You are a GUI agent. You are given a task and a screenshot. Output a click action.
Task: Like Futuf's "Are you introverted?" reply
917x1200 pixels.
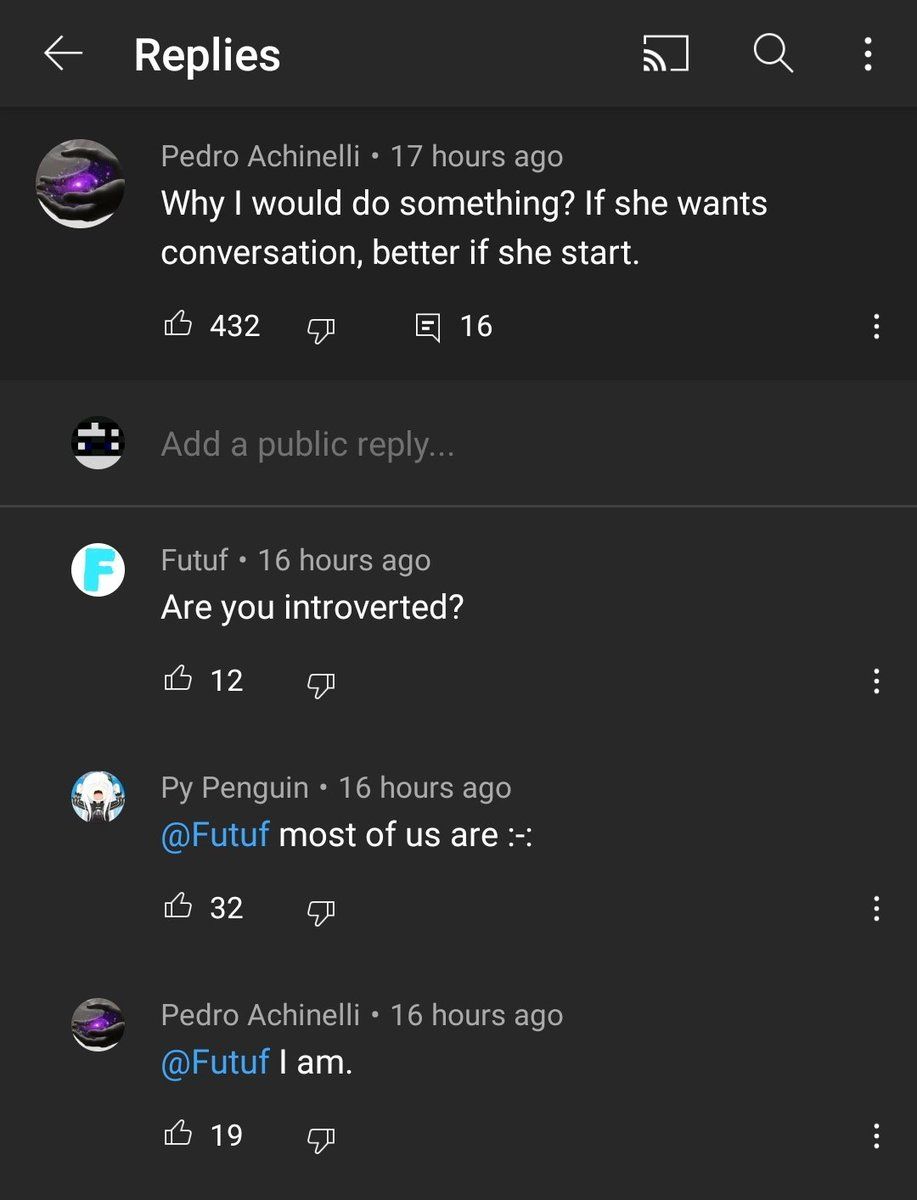click(178, 680)
